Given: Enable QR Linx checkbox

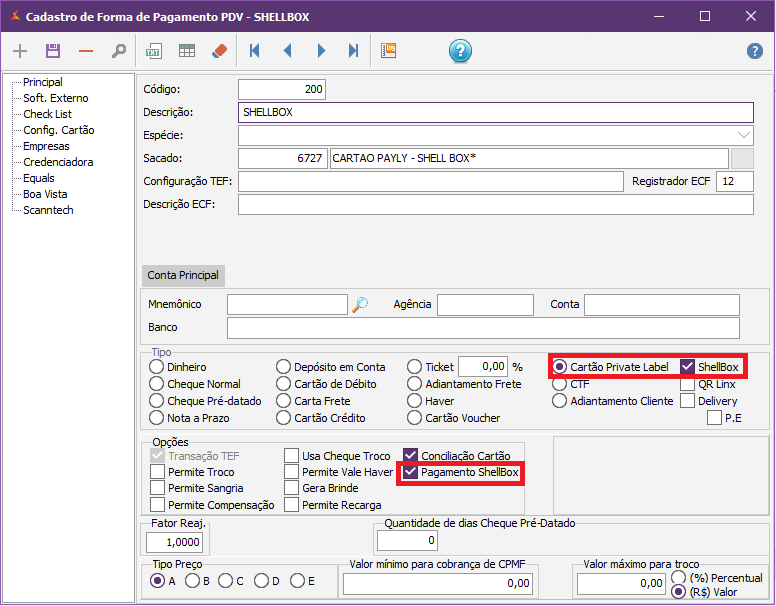Looking at the screenshot, I should tap(687, 384).
